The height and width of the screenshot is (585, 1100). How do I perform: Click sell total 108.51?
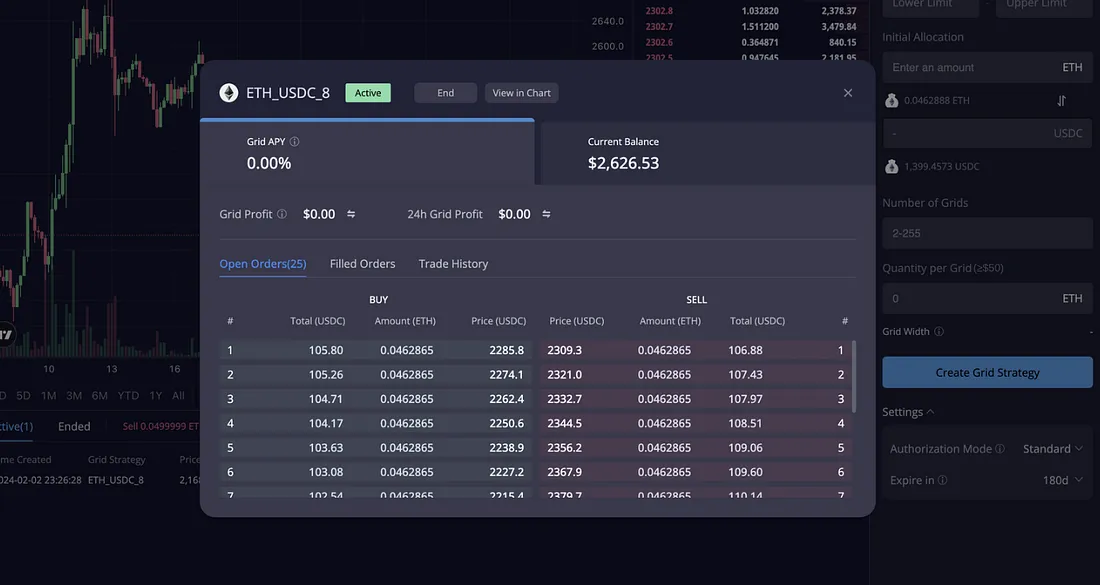(x=745, y=424)
